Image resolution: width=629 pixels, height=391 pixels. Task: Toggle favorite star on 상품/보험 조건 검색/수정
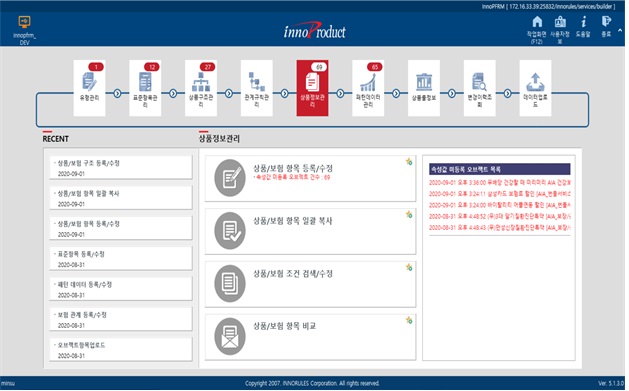click(409, 267)
